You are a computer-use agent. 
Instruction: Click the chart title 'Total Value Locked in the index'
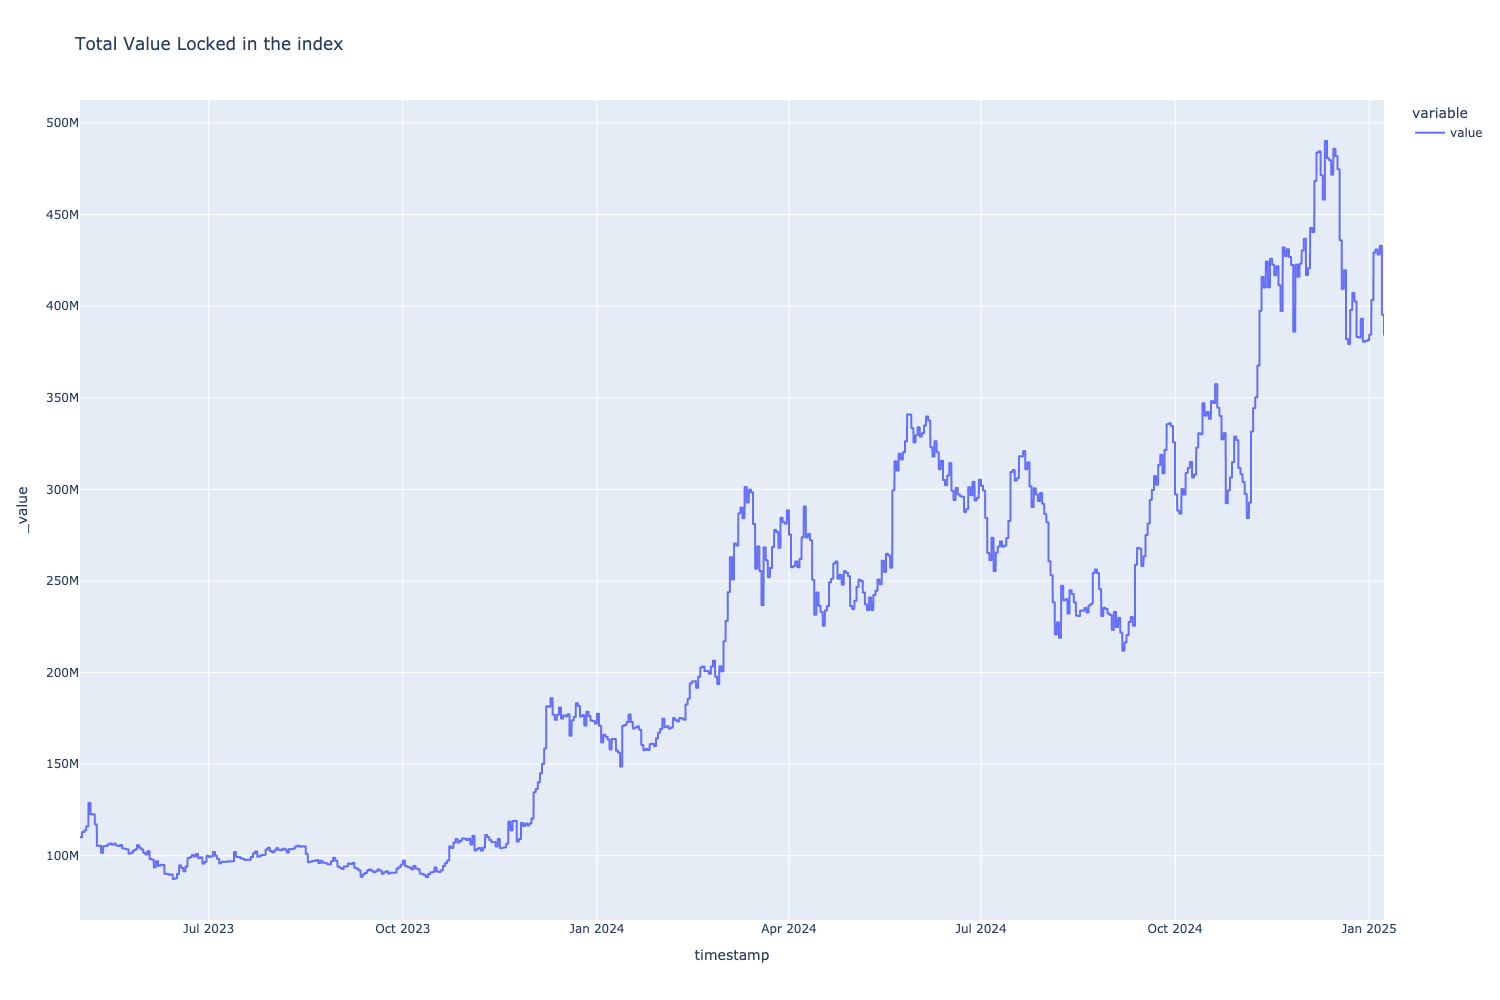[209, 44]
